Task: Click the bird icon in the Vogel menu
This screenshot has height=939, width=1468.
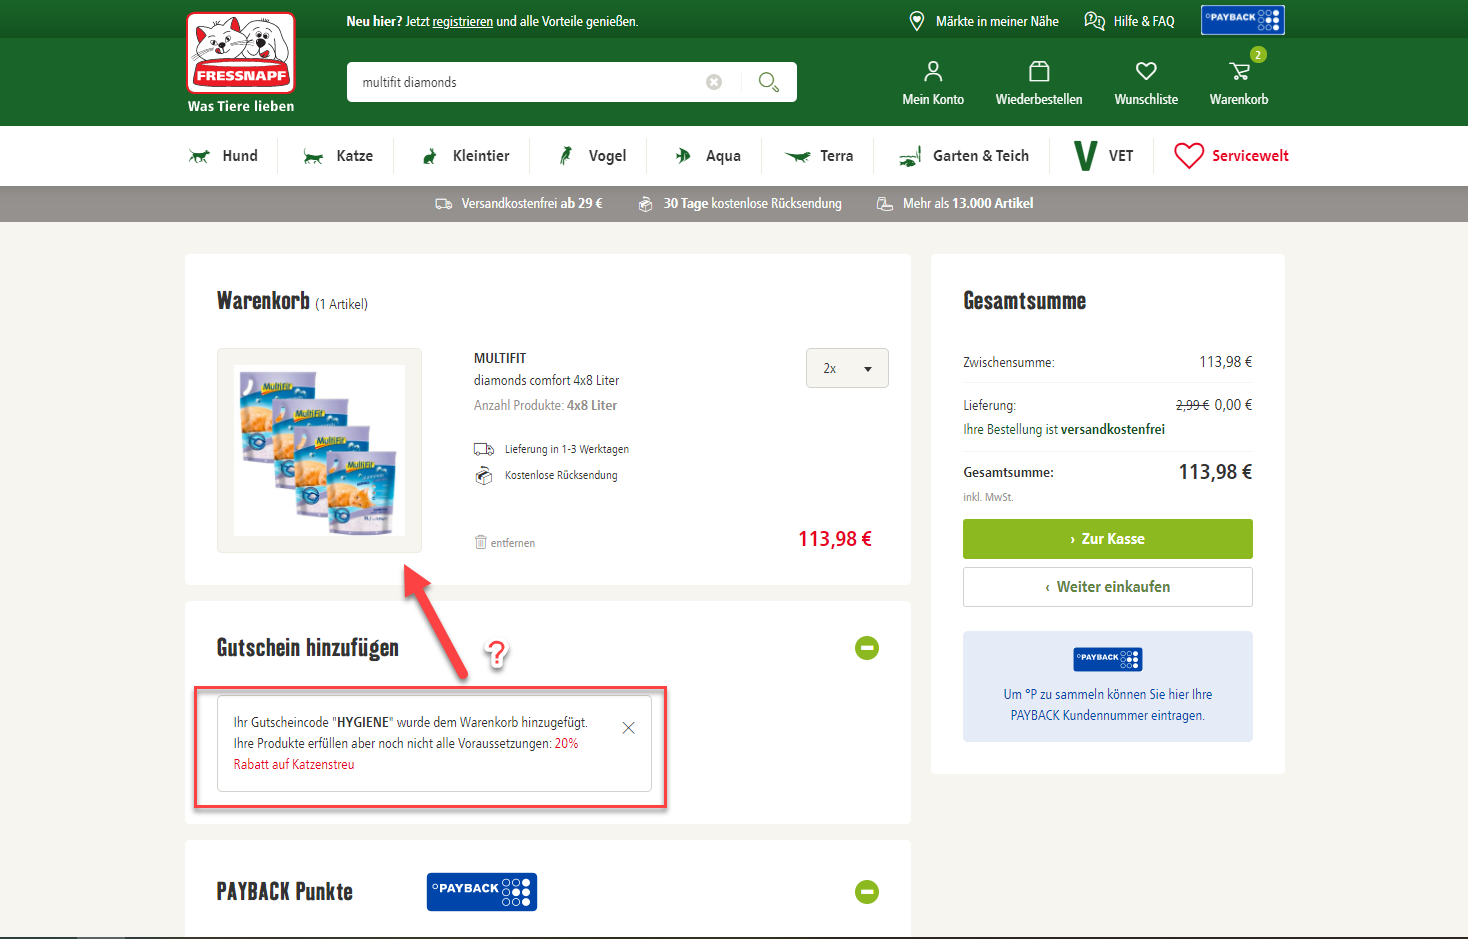Action: (566, 156)
